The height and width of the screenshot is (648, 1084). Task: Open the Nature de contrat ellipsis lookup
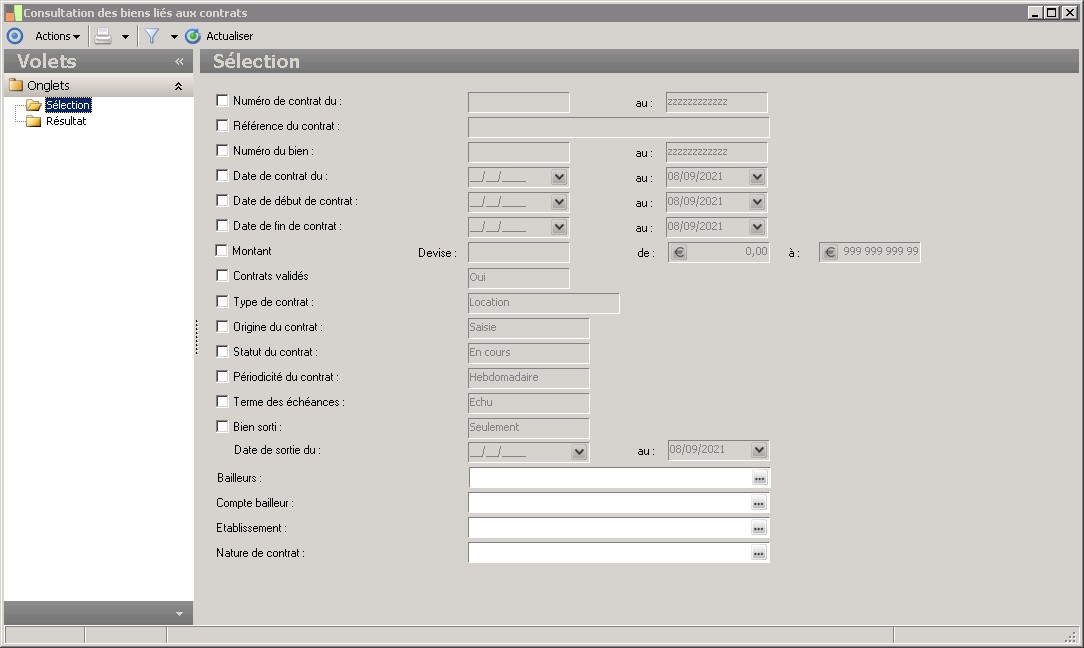[x=759, y=554]
